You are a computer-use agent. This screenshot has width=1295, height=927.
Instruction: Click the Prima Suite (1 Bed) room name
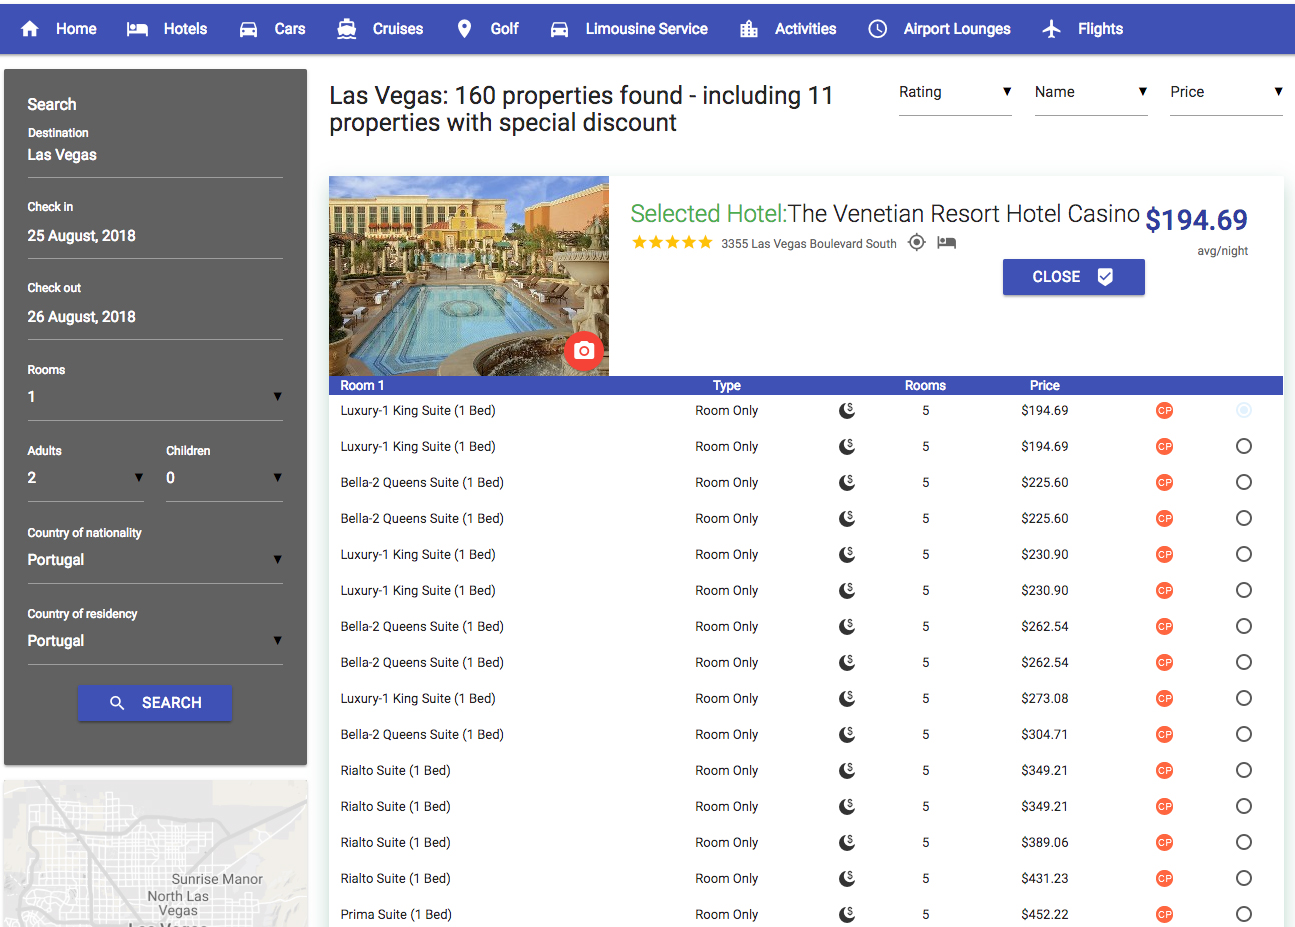pyautogui.click(x=396, y=914)
